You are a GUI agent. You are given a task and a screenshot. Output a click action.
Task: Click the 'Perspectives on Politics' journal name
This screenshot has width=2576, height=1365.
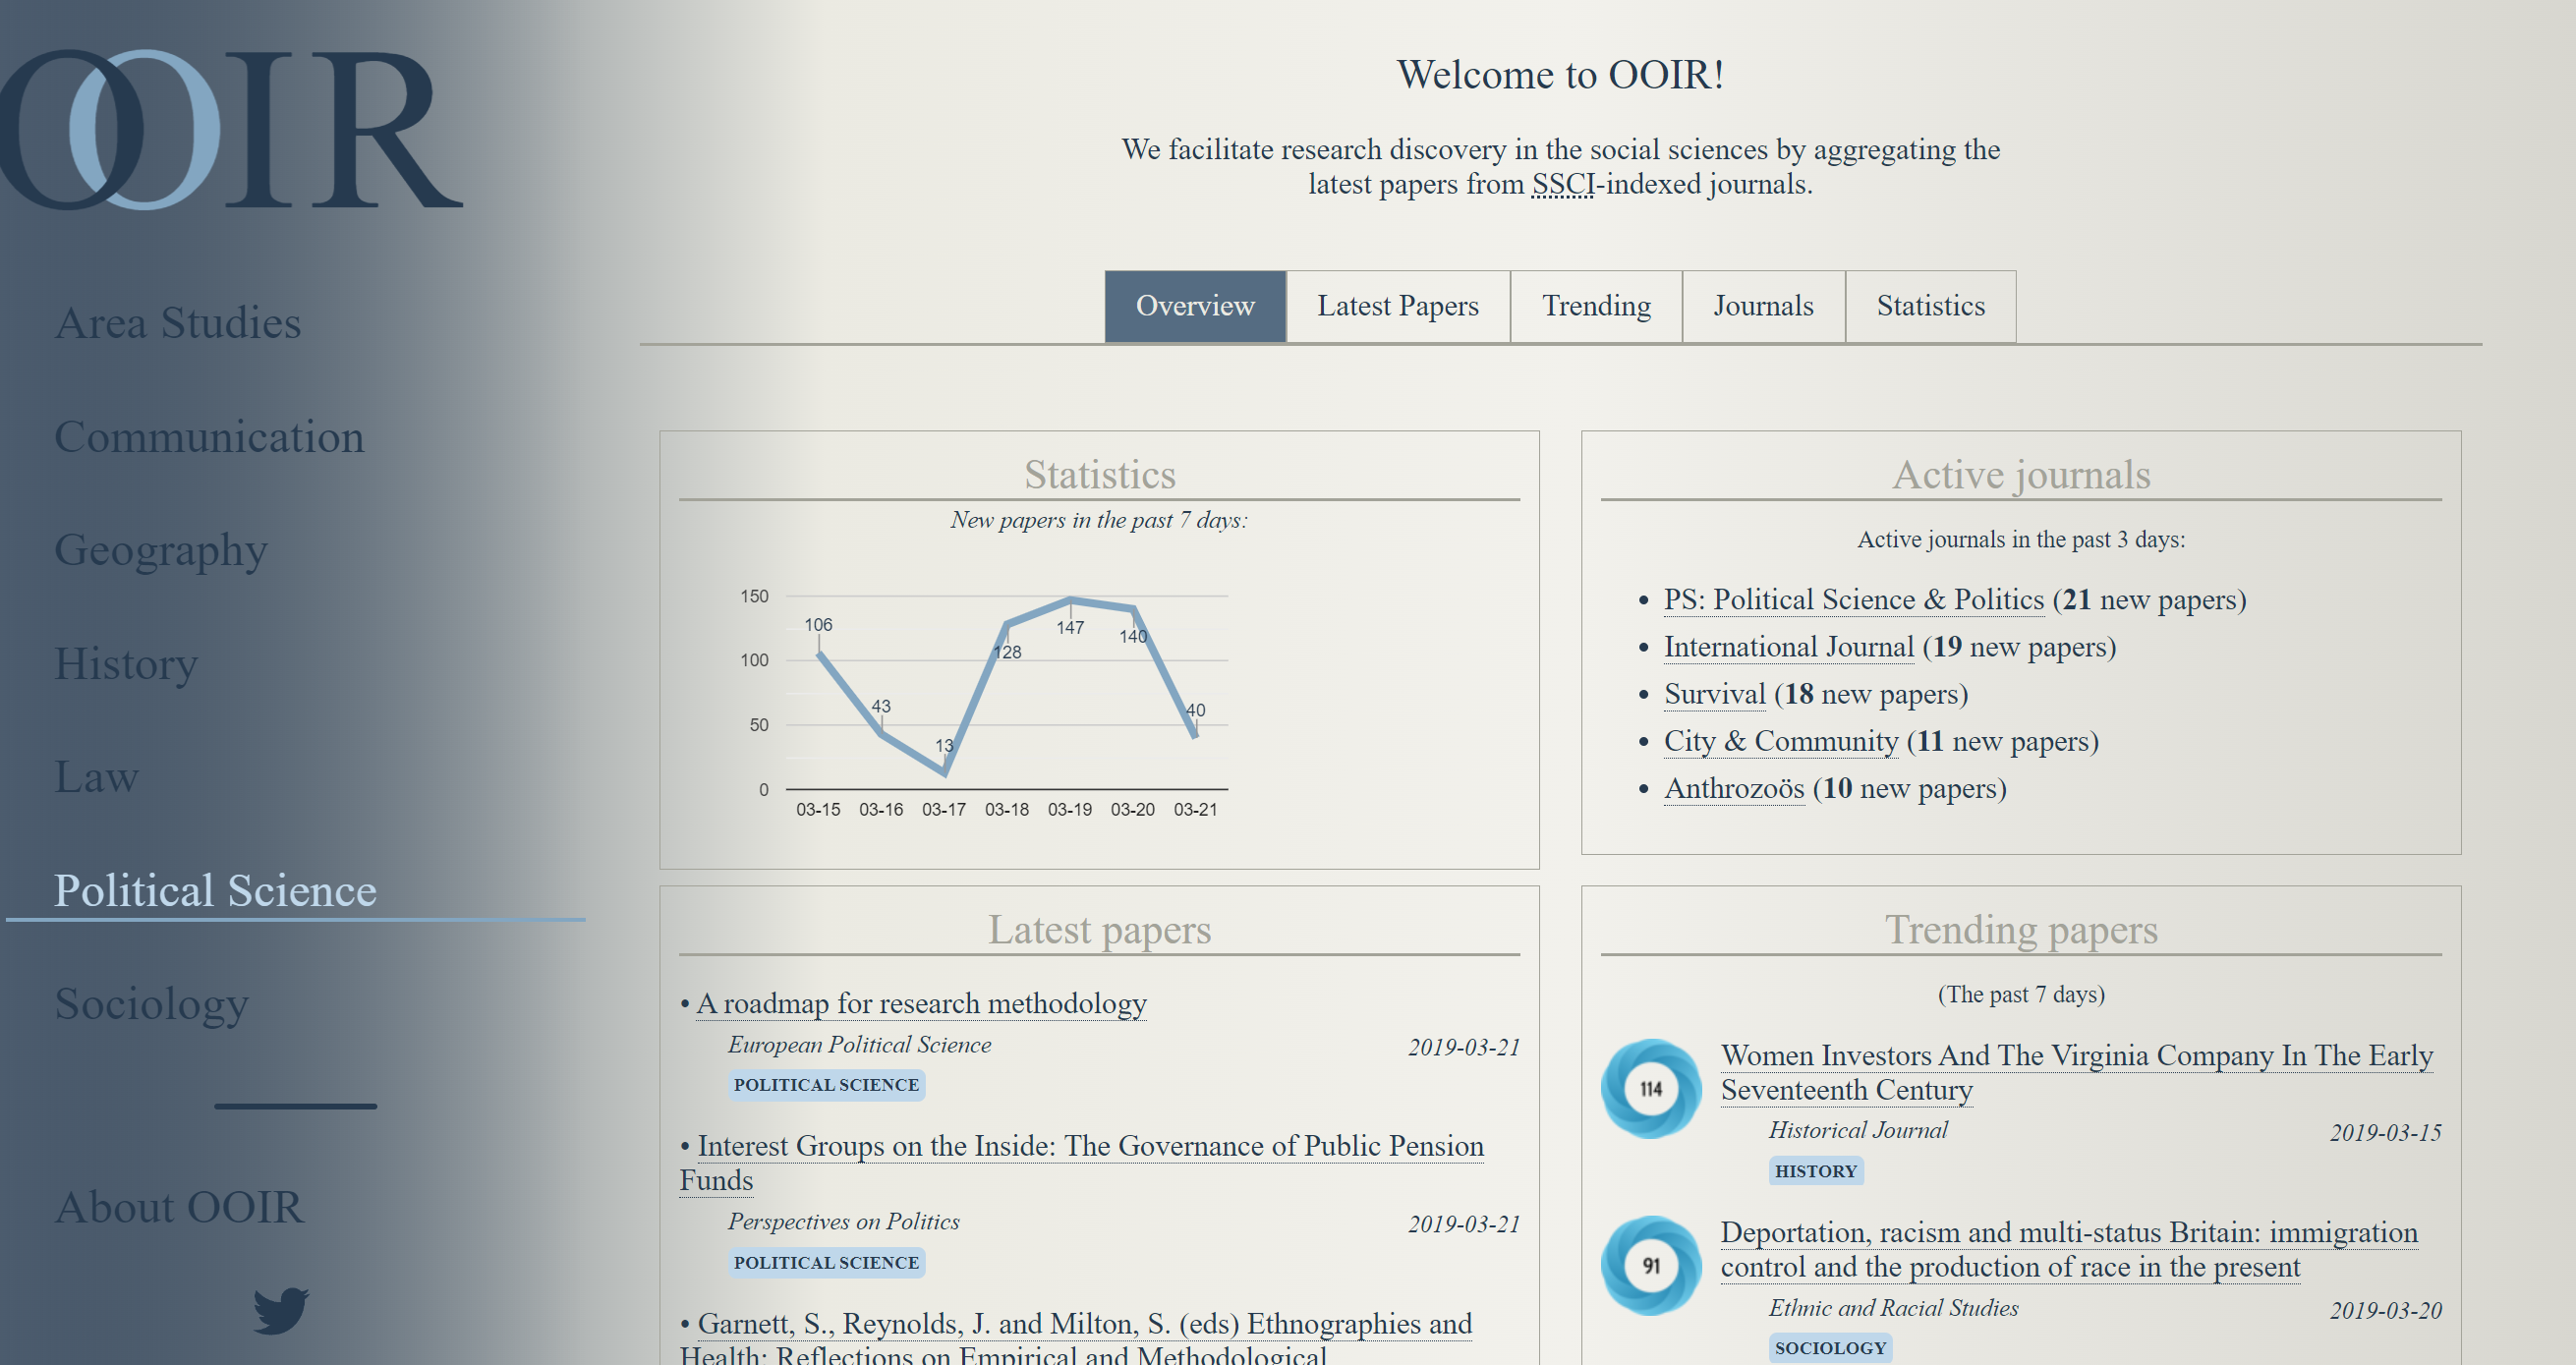point(843,1222)
